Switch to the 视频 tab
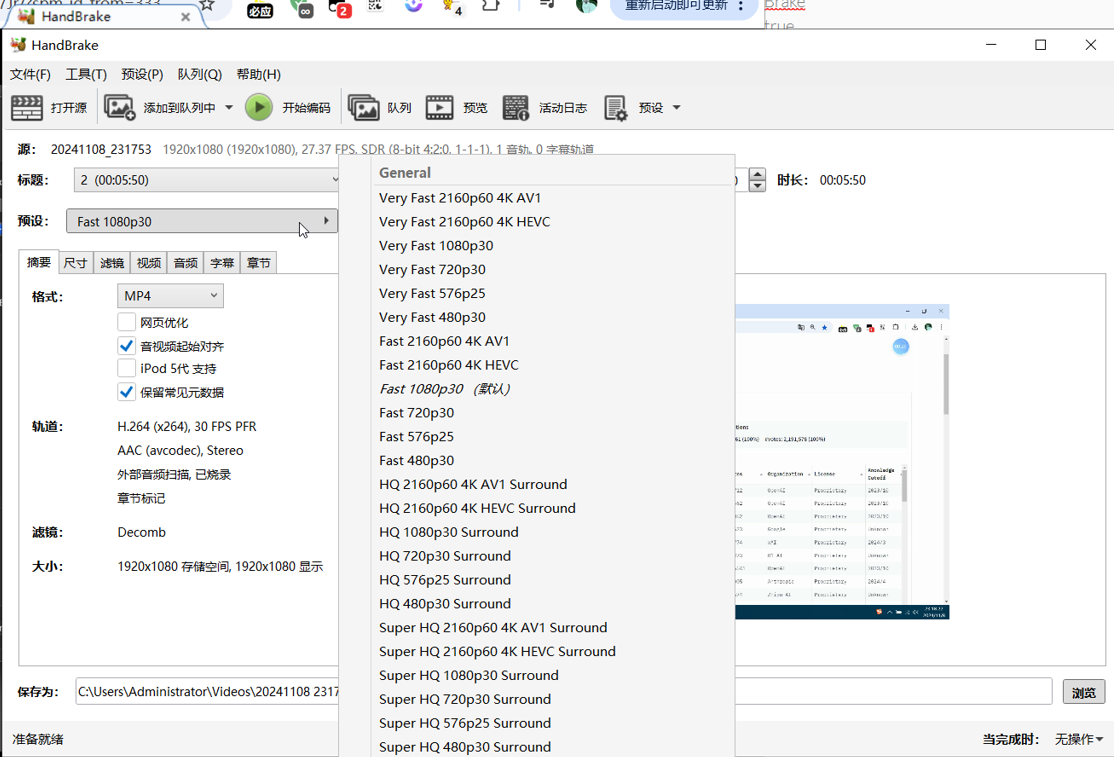The image size is (1114, 757). [x=148, y=263]
